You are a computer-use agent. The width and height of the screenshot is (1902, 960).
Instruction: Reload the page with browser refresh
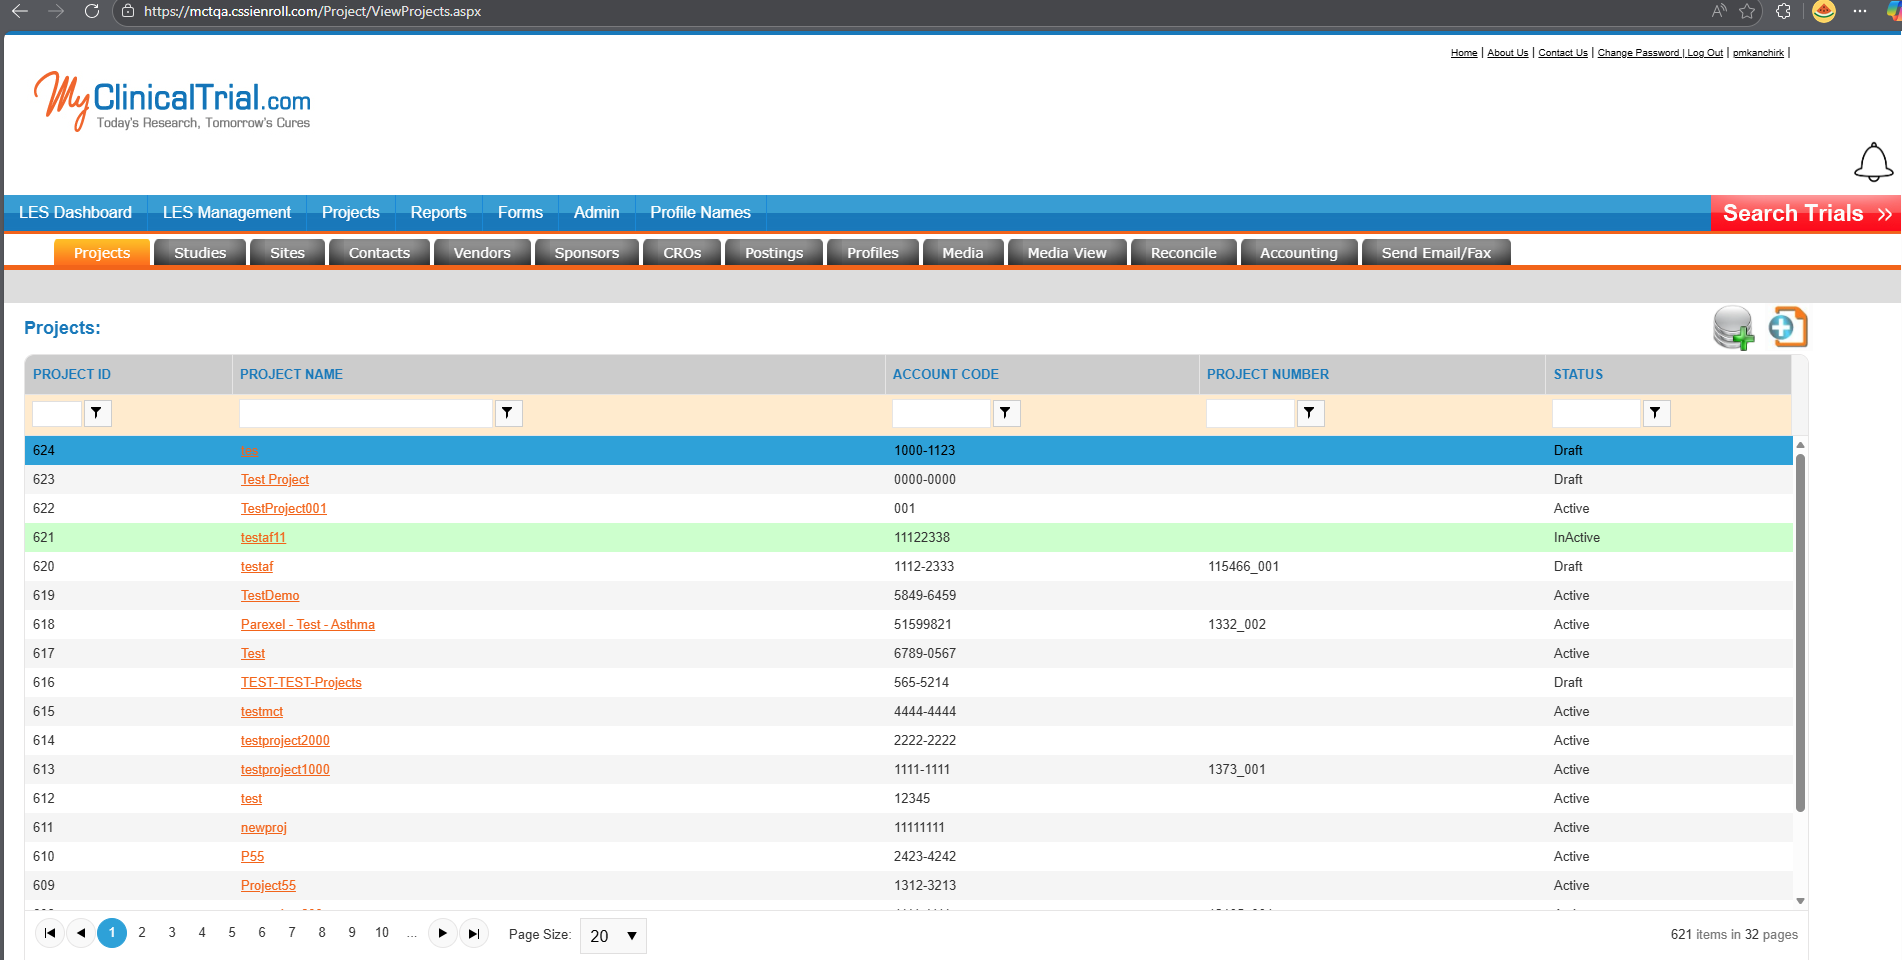click(x=91, y=11)
